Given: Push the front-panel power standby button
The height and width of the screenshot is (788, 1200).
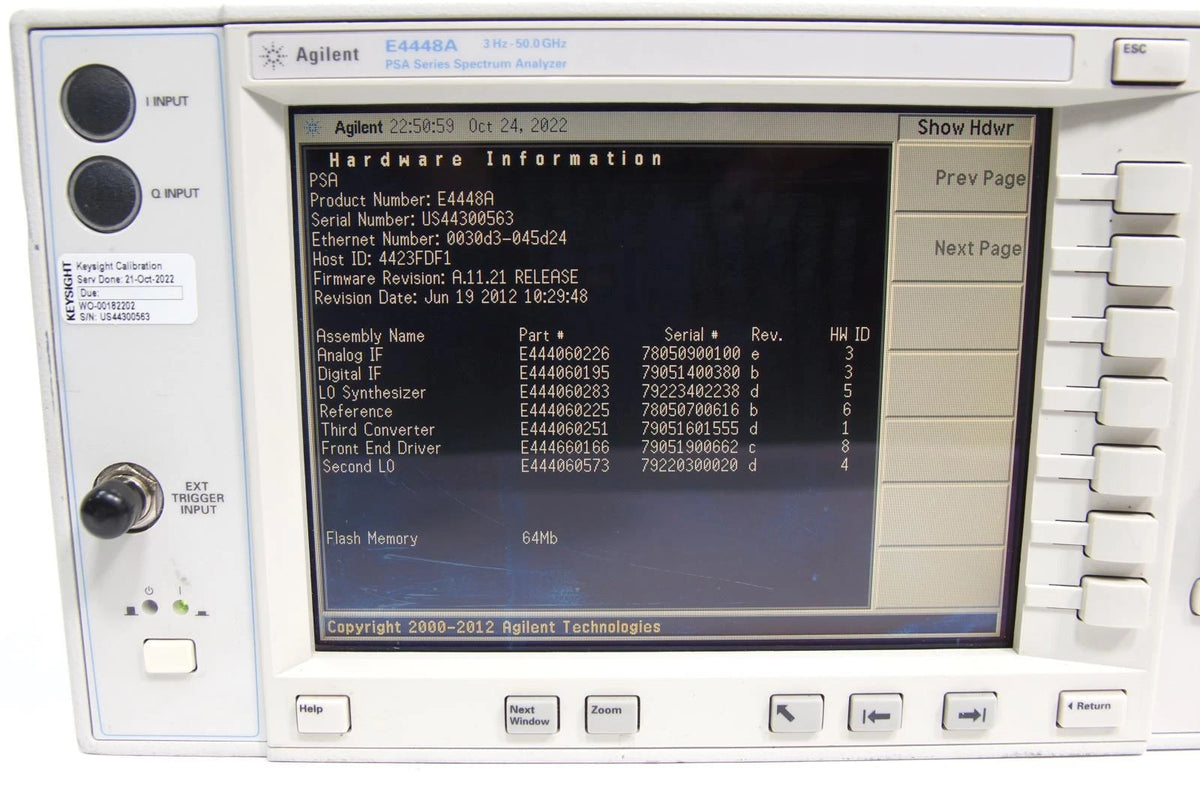Looking at the screenshot, I should coord(169,657).
